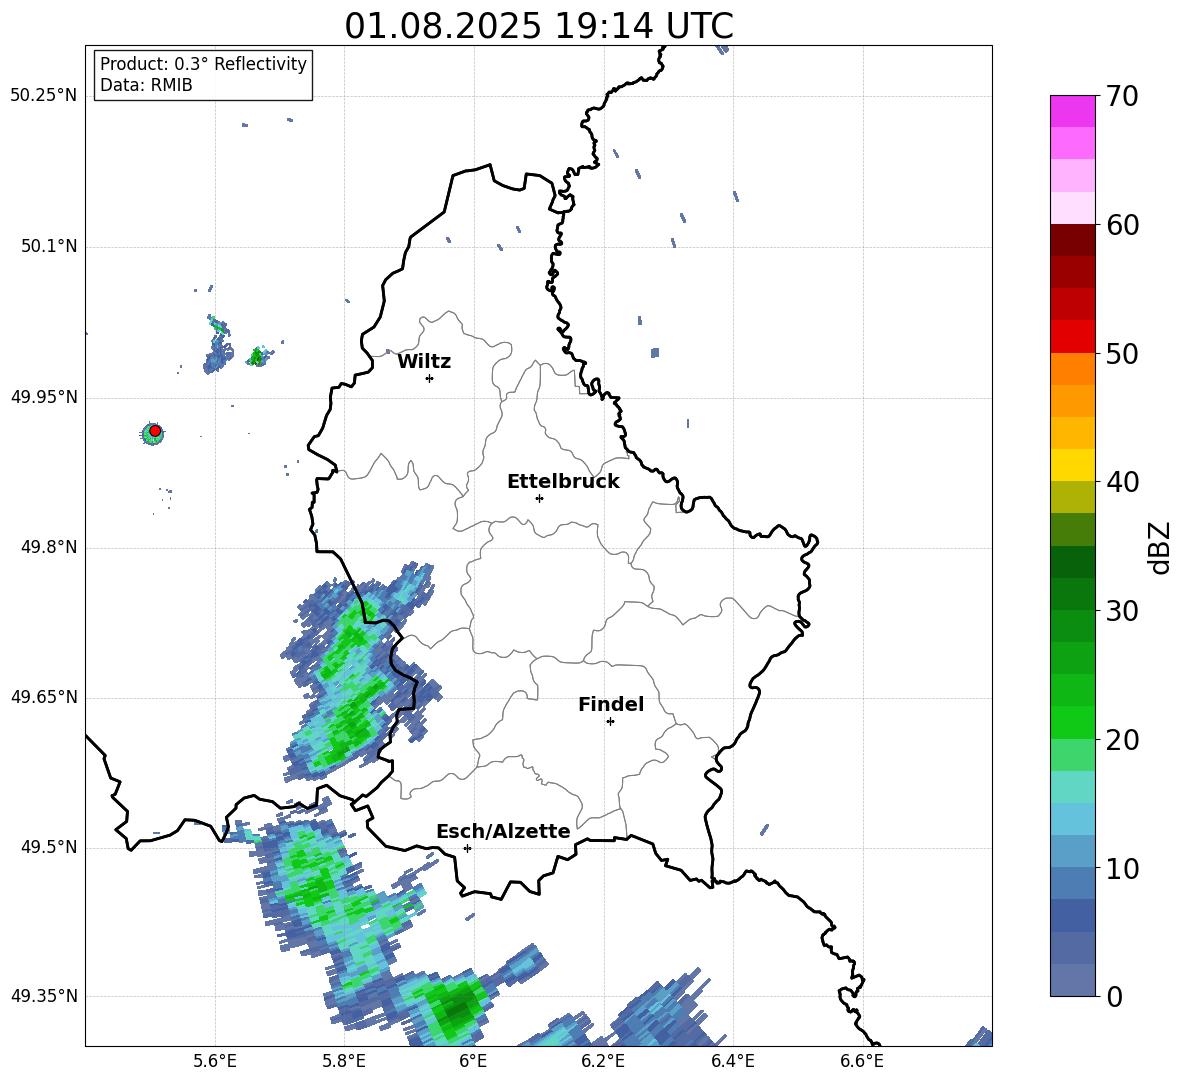Click the colorbar tick label 50
The height and width of the screenshot is (1081, 1184).
1123,354
